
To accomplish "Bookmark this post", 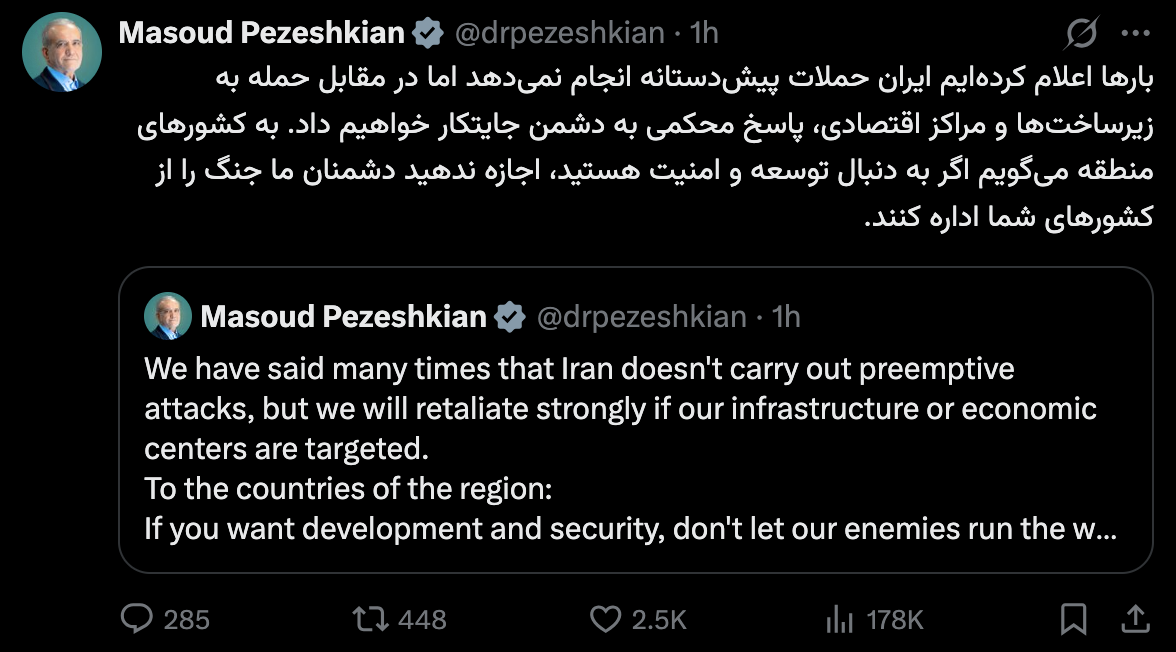I will tap(1073, 620).
